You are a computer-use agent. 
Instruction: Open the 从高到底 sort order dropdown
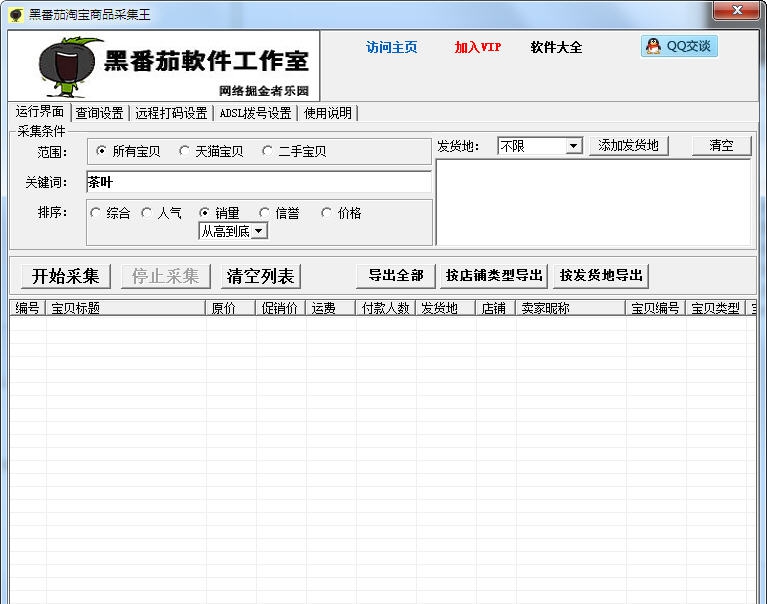point(258,231)
